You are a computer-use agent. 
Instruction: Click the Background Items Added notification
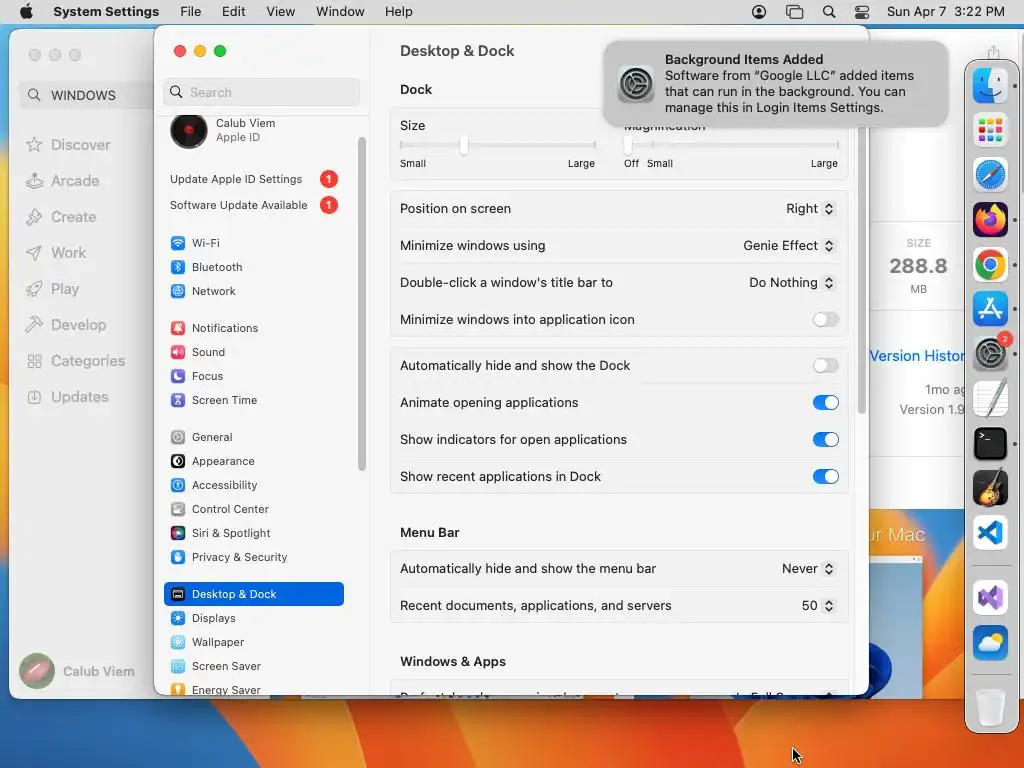pos(776,84)
